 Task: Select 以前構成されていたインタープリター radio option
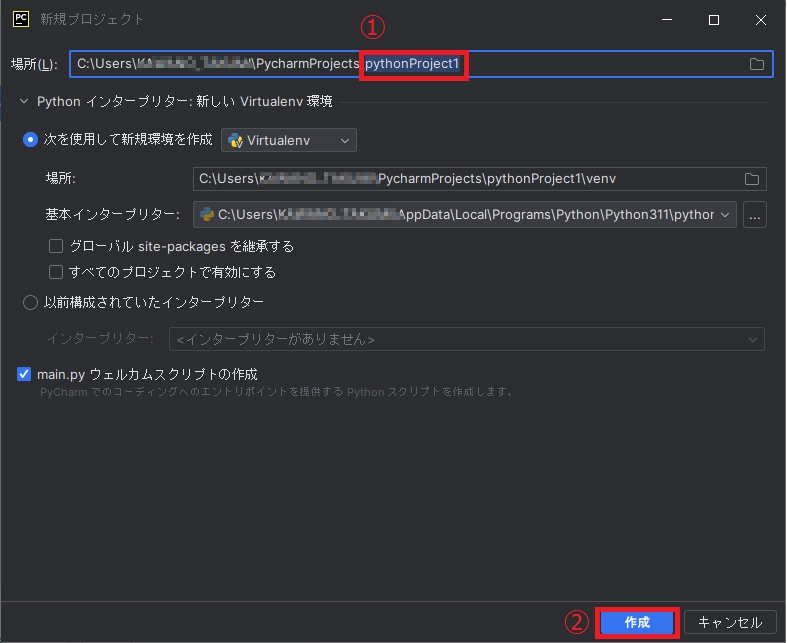tap(30, 302)
